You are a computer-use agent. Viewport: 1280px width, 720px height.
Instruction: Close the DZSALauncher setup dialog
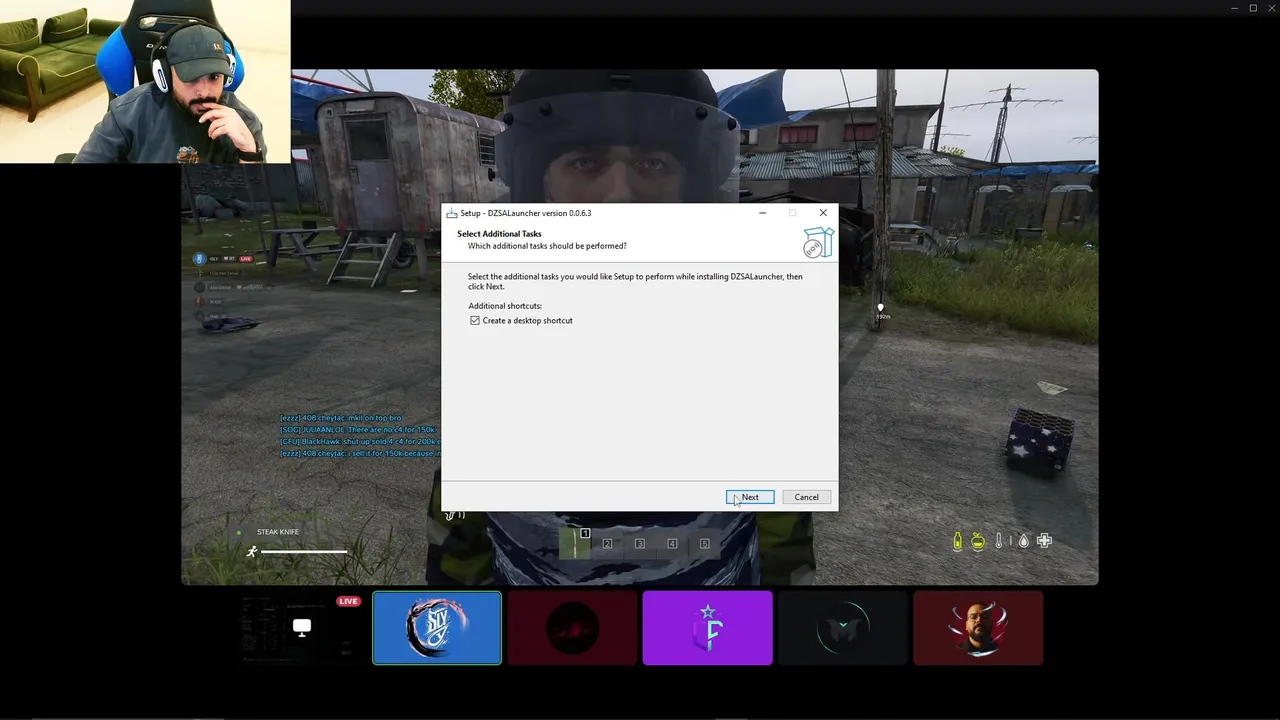click(x=823, y=213)
